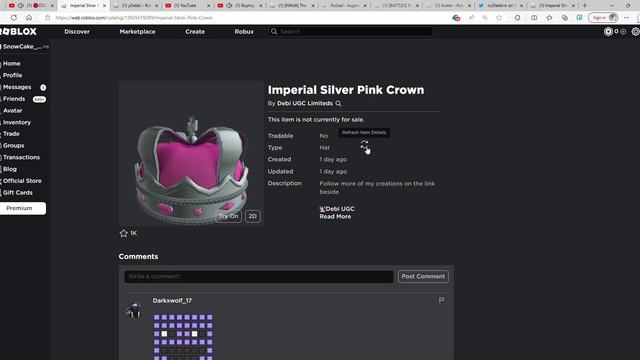
Task: Click the Premium button
Action: click(x=22, y=208)
